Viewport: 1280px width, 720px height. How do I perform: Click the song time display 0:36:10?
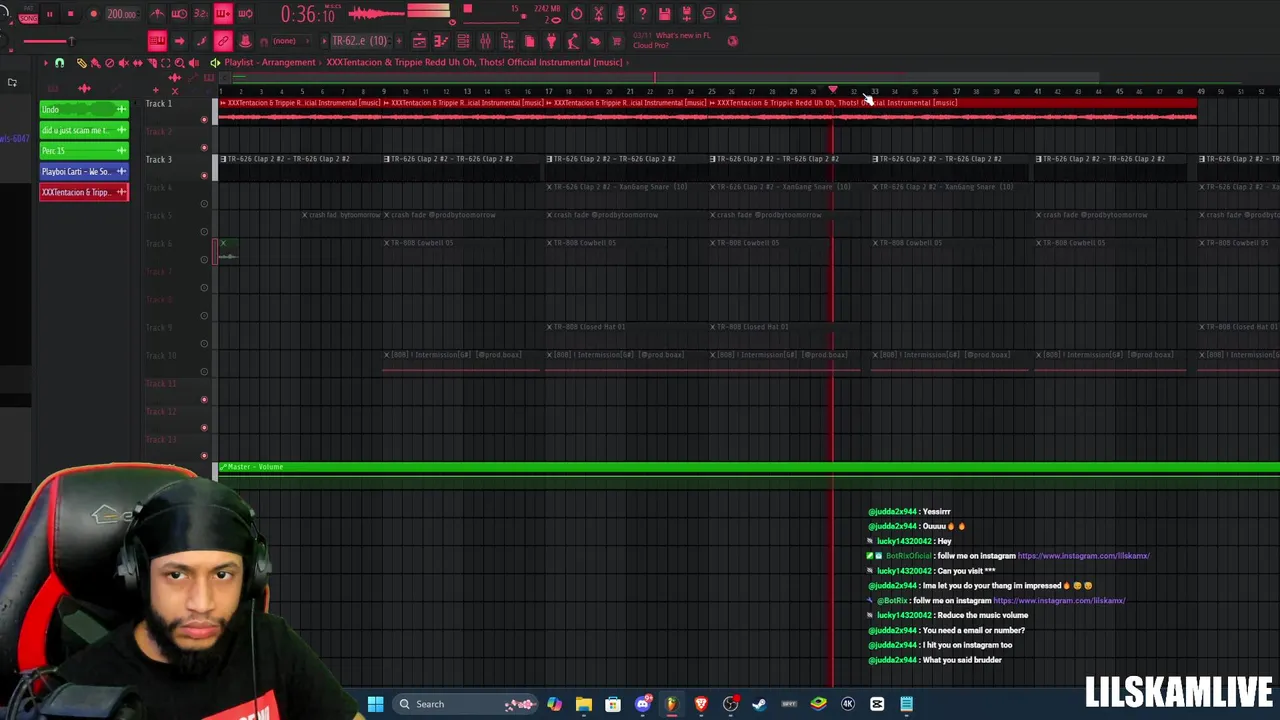coord(308,14)
